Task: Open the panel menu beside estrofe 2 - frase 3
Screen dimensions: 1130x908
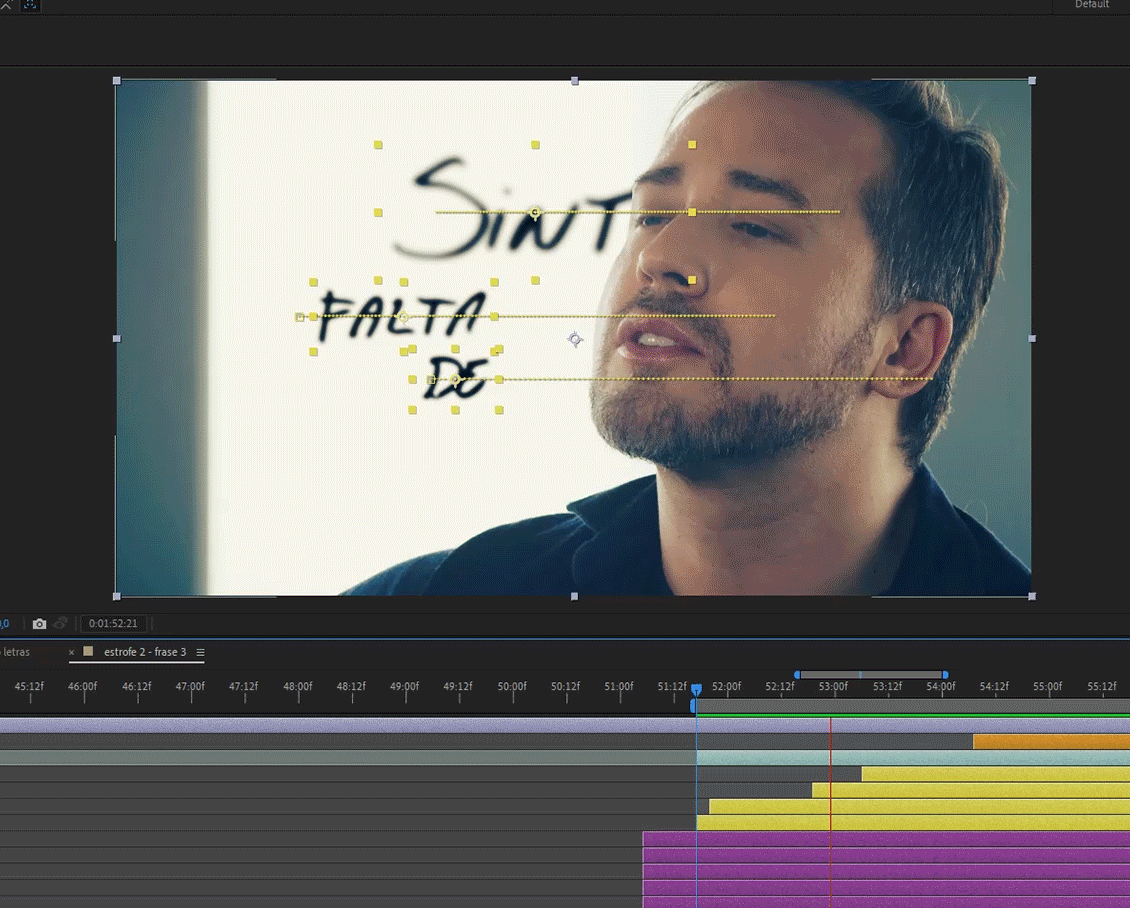Action: (x=200, y=652)
